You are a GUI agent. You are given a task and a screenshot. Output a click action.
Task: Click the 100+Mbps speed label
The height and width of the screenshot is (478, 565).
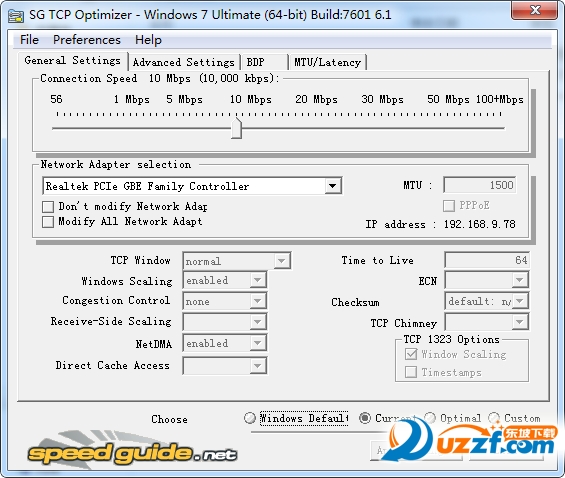pos(499,99)
